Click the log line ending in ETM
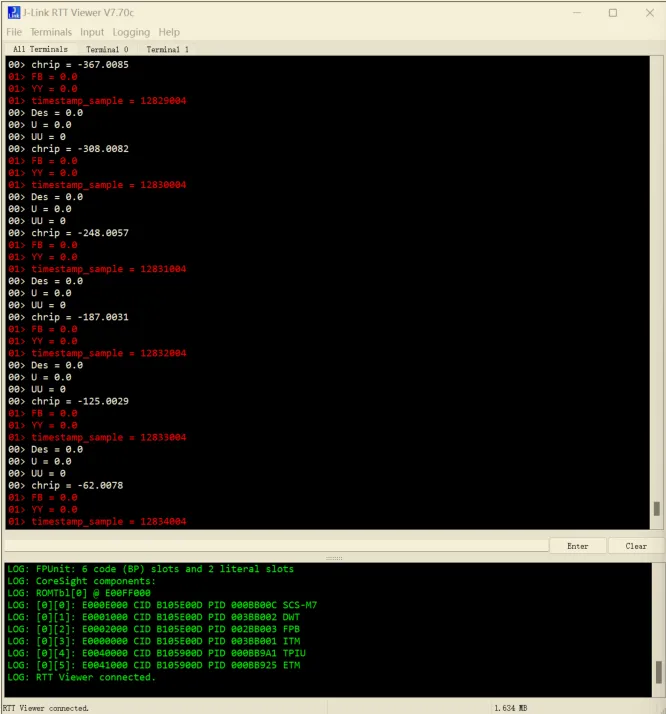666x714 pixels. click(x=153, y=665)
